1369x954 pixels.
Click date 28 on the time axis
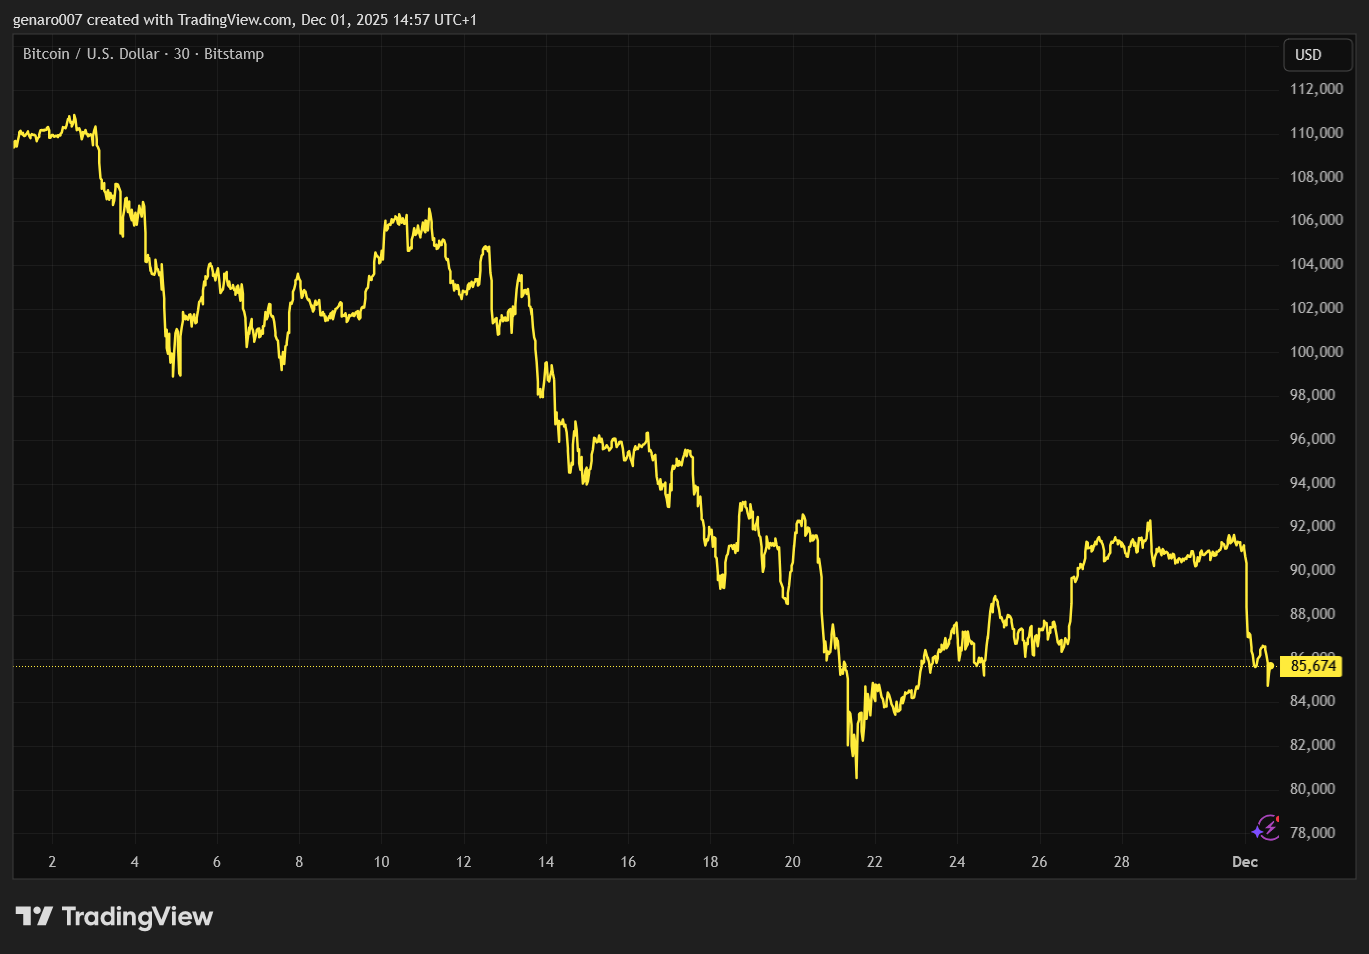1121,862
